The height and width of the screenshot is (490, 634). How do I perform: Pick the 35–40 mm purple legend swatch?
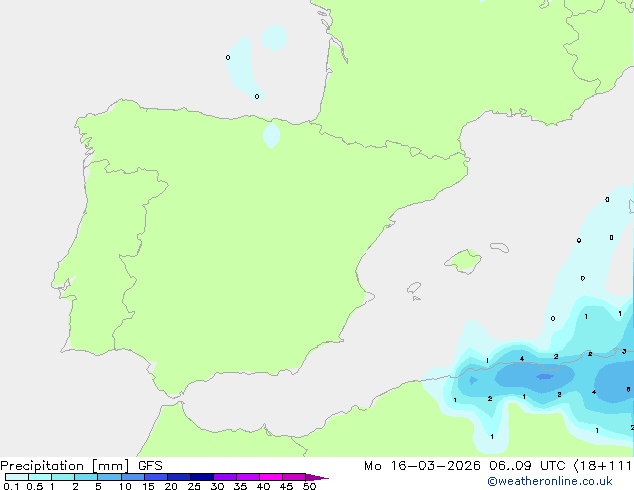coord(248,477)
